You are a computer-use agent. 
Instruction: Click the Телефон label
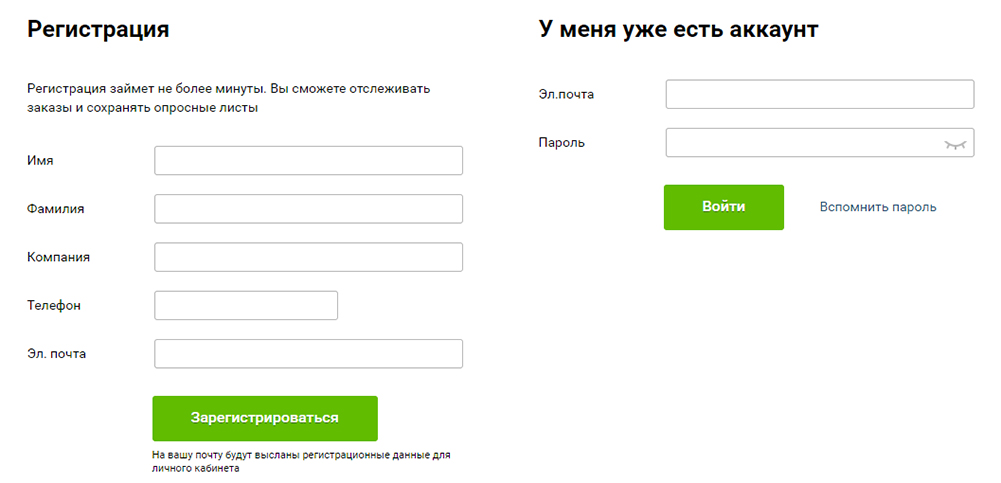pos(54,305)
